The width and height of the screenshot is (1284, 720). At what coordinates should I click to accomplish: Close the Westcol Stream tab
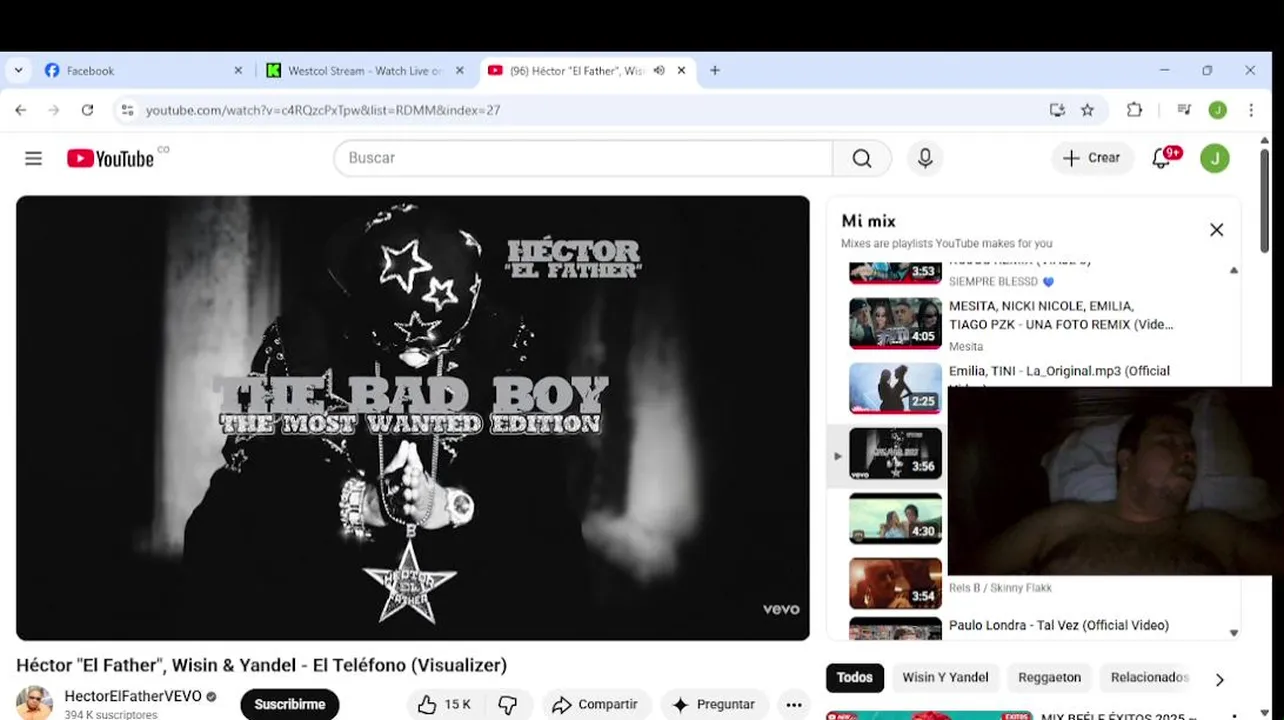460,71
